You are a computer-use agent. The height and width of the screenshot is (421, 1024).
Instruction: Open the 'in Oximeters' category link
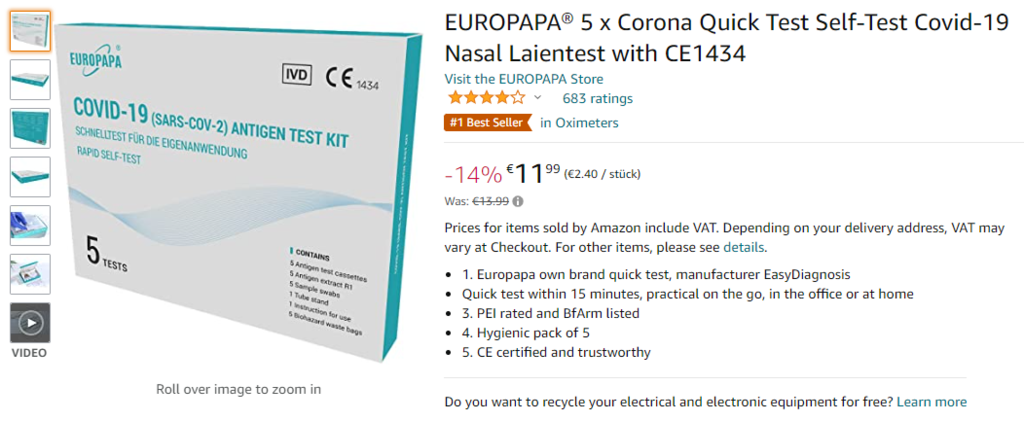(579, 123)
